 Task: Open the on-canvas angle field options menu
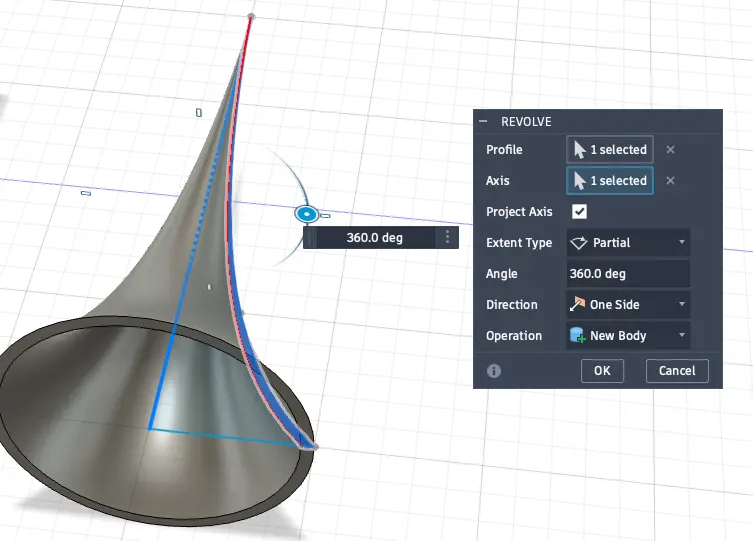447,237
